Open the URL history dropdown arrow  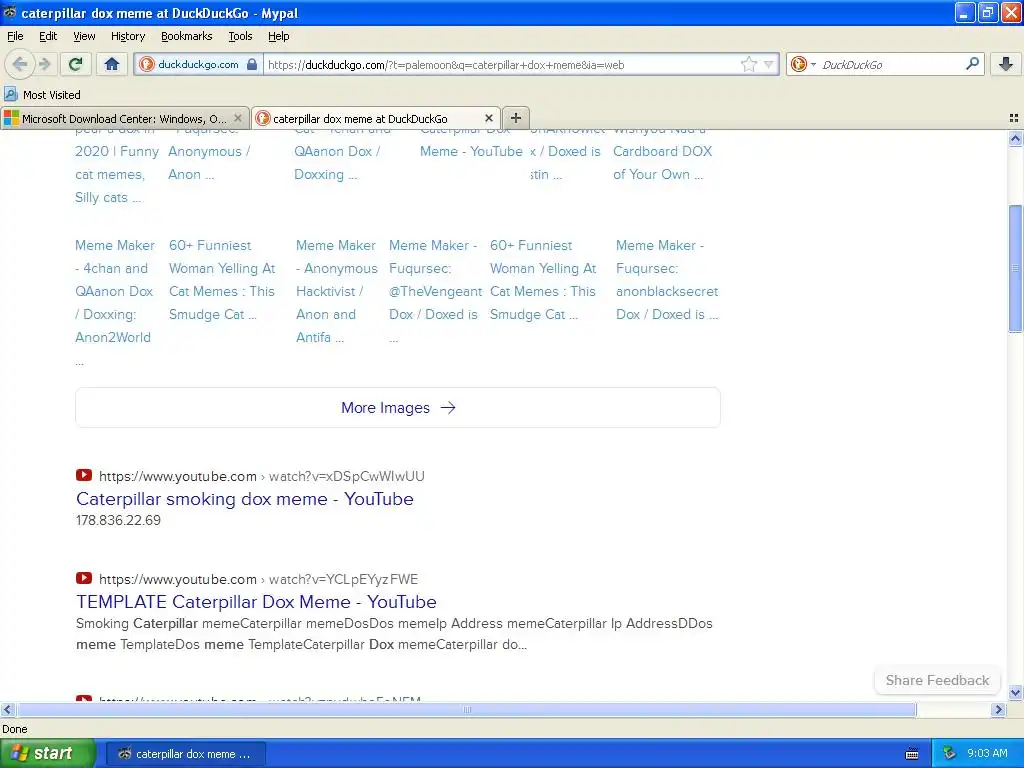point(769,64)
